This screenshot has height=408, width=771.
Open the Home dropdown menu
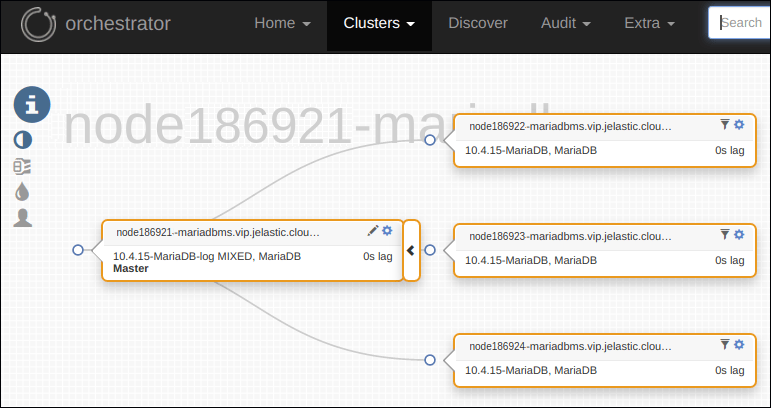[x=282, y=24]
